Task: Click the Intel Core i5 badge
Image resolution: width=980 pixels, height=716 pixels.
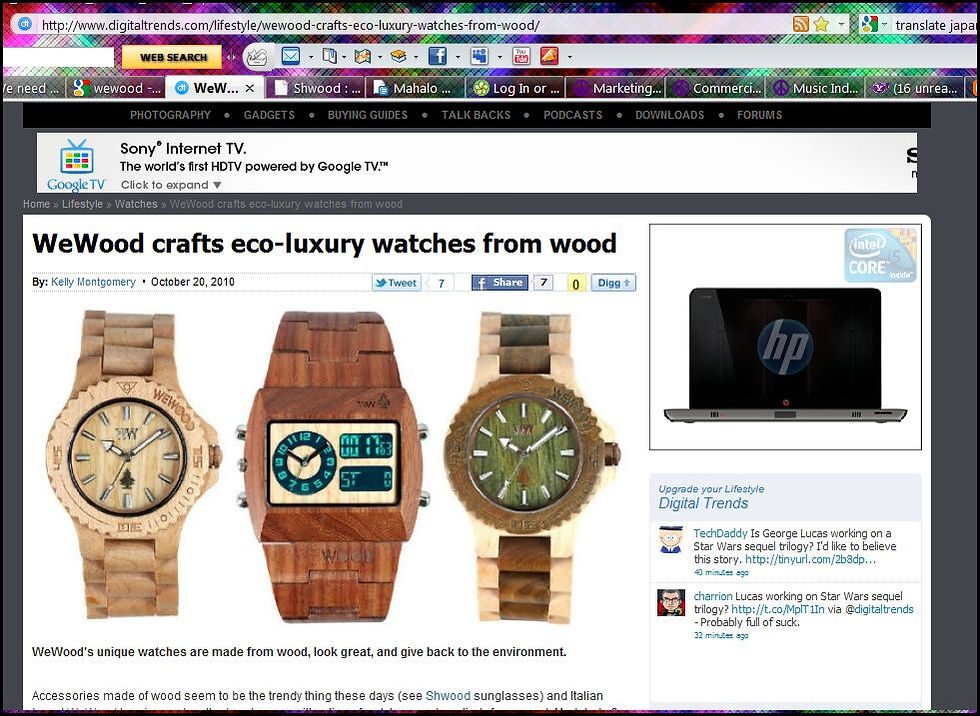Action: pyautogui.click(x=880, y=255)
